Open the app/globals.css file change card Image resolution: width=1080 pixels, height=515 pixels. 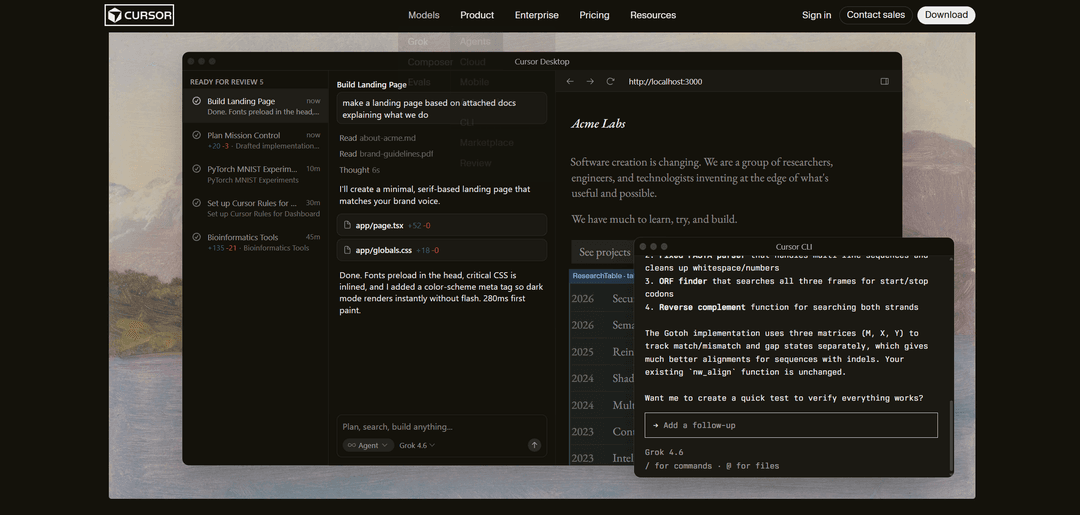tap(442, 250)
